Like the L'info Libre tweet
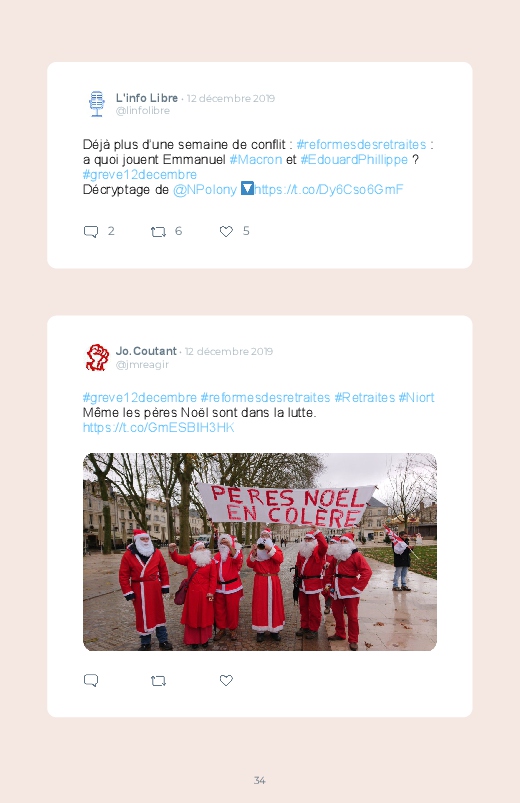This screenshot has height=803, width=520. [x=226, y=231]
